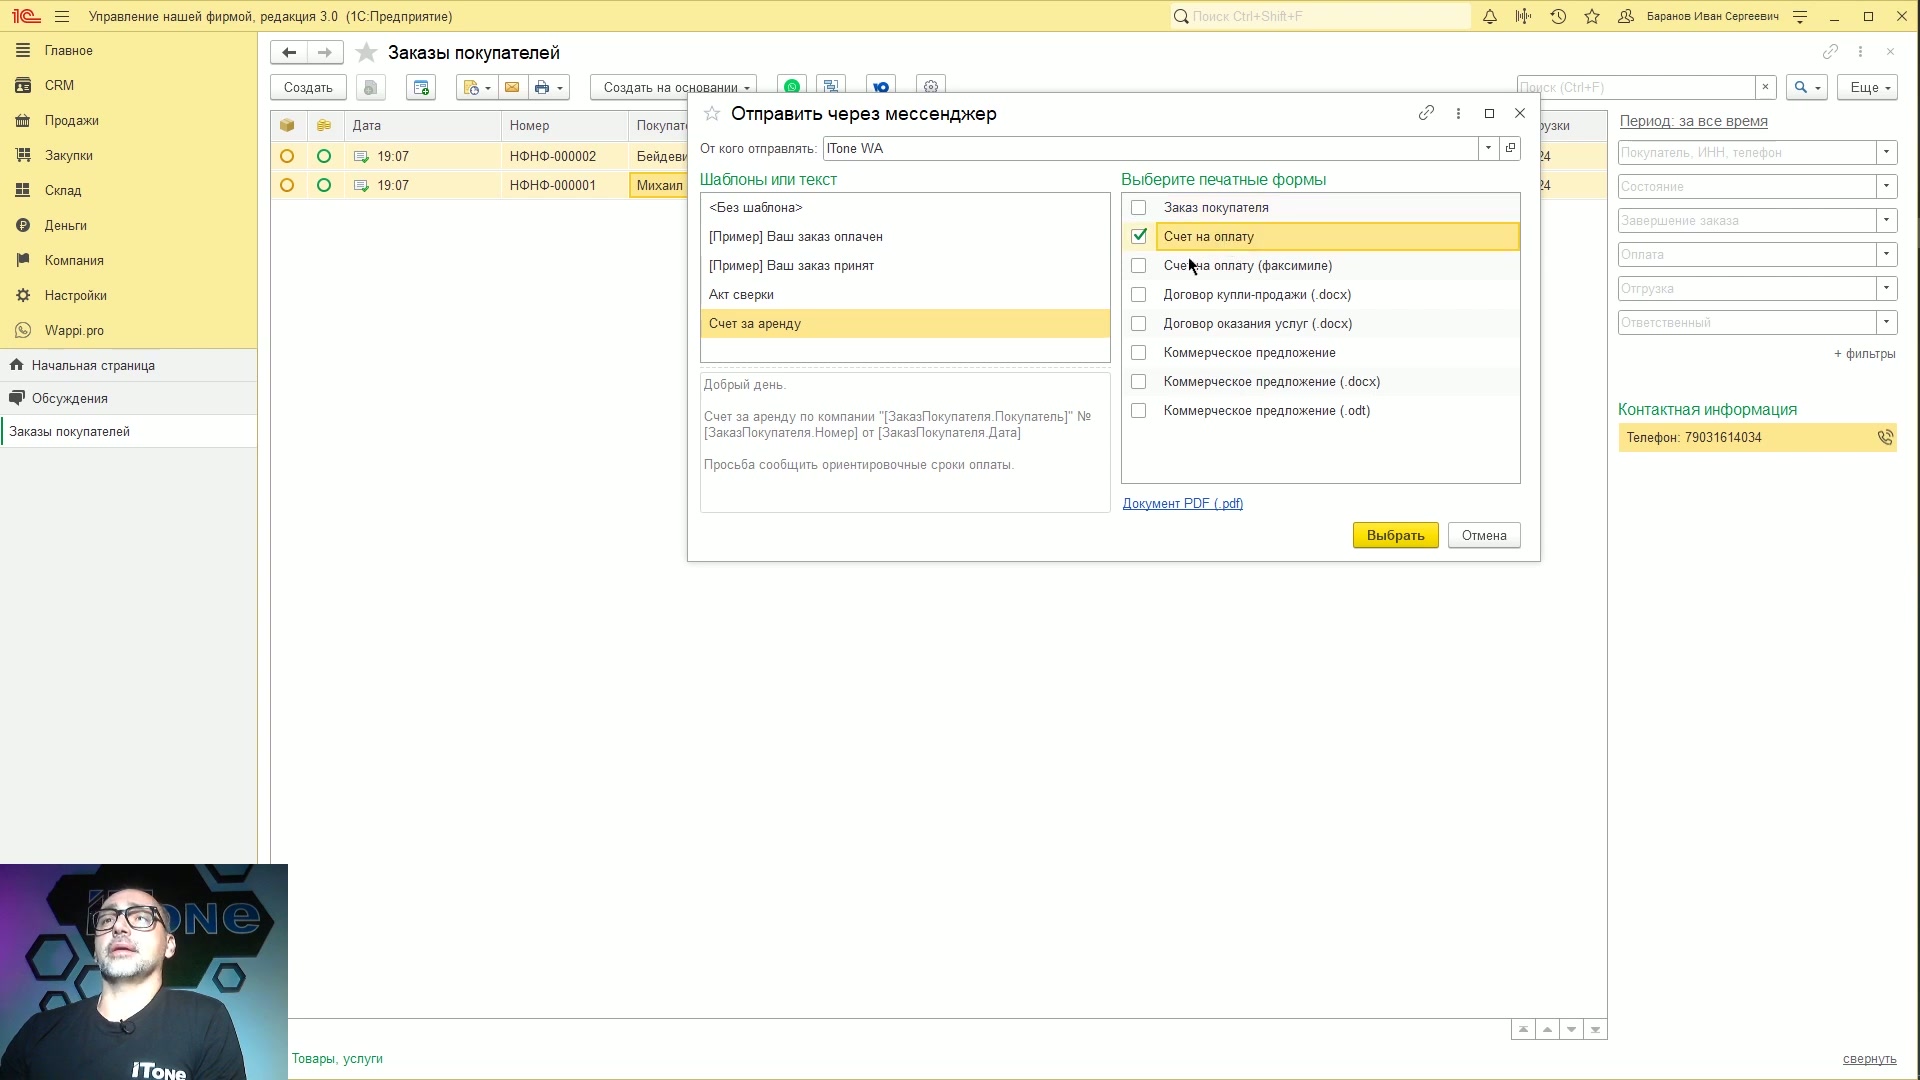Check the Заказ покупателя print form

click(1139, 208)
